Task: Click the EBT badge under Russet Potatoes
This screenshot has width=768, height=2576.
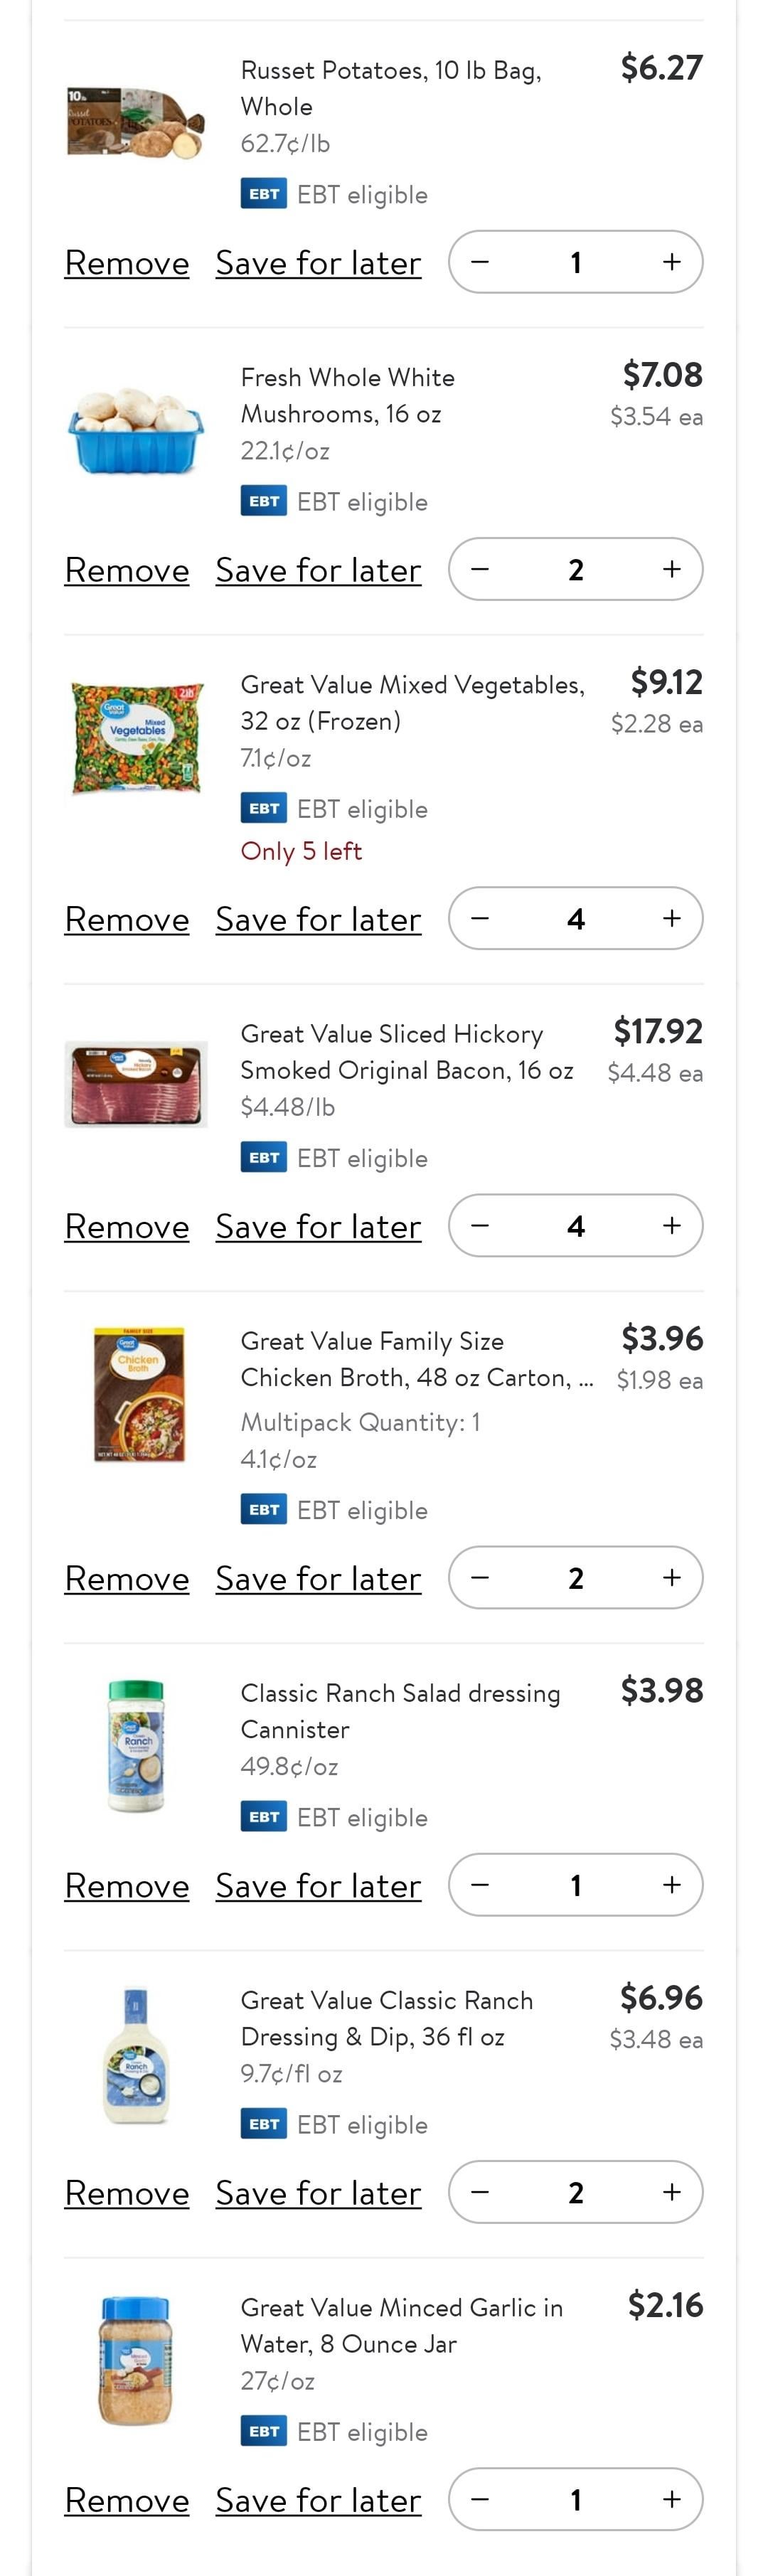Action: coord(264,193)
